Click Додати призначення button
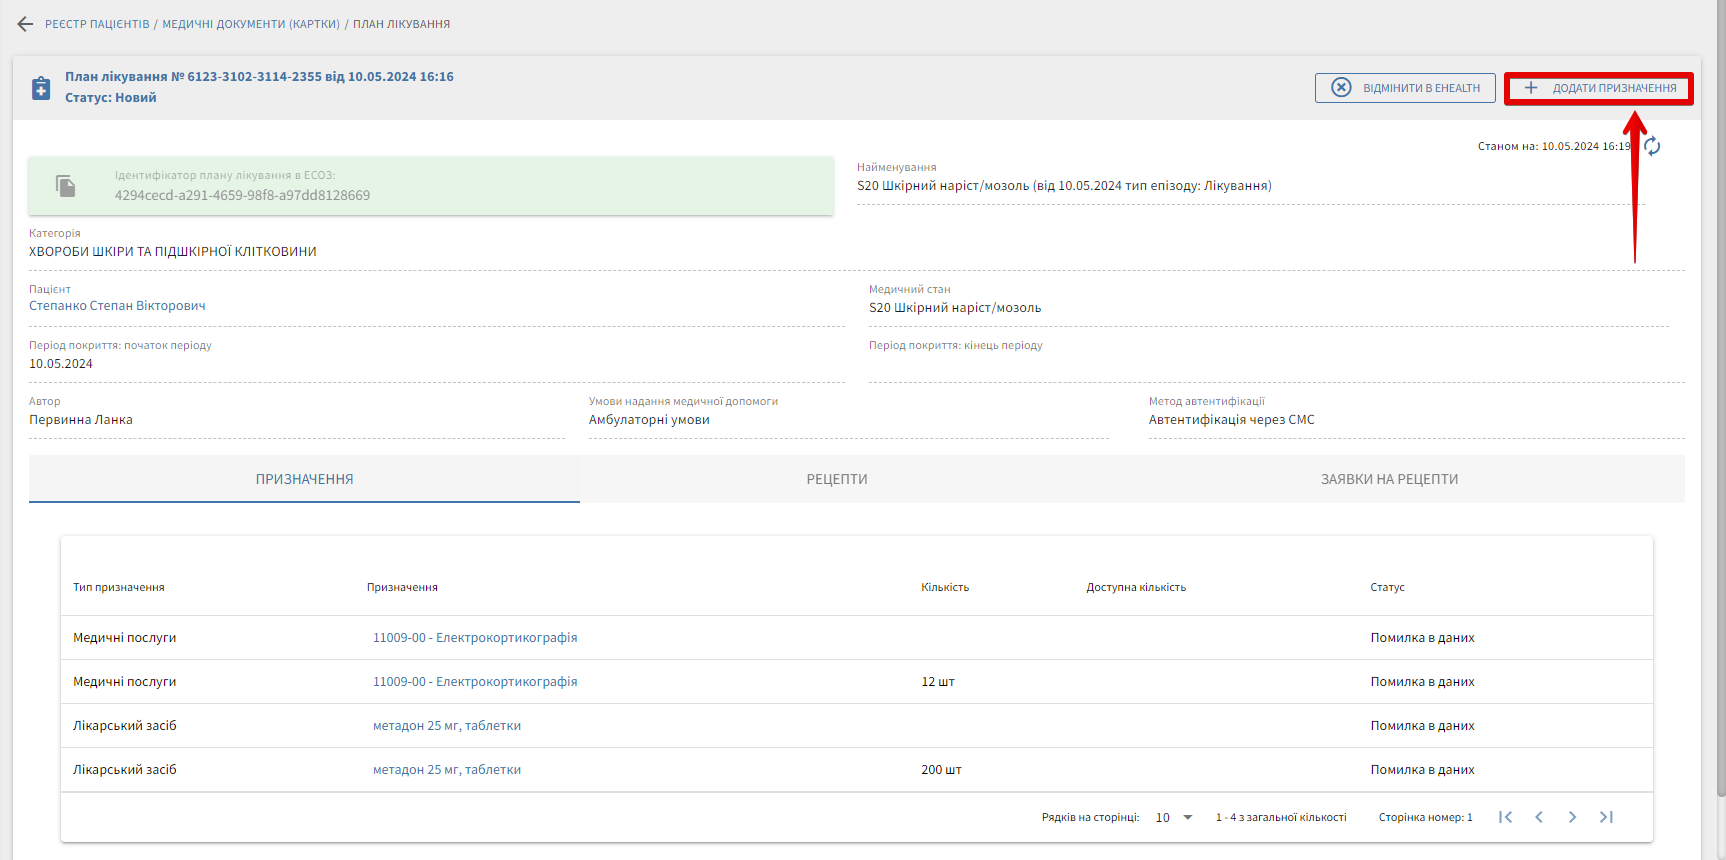 [x=1599, y=88]
